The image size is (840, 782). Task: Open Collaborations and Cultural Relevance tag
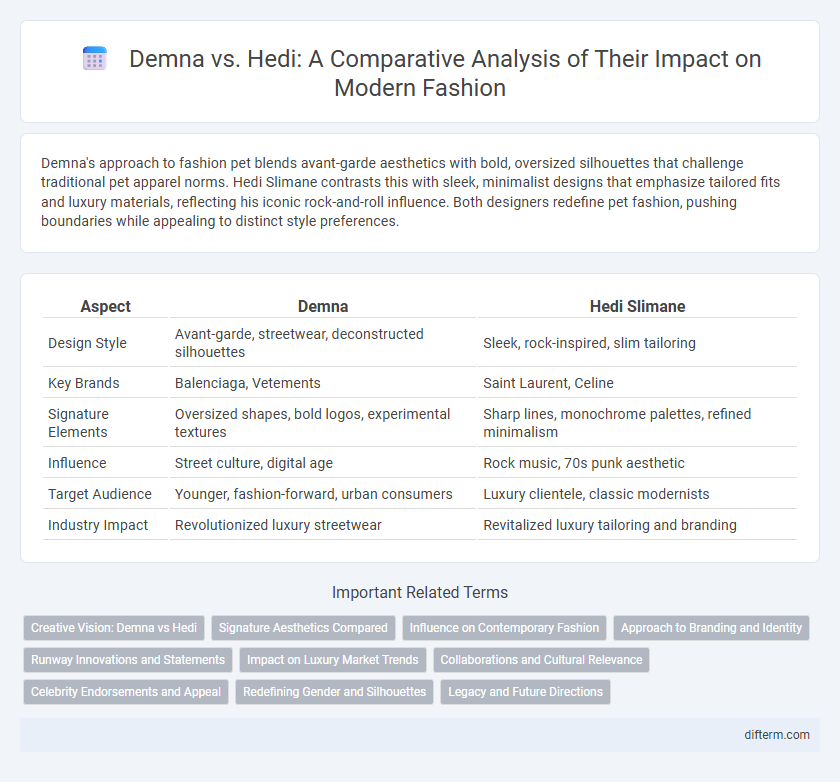[x=541, y=660]
